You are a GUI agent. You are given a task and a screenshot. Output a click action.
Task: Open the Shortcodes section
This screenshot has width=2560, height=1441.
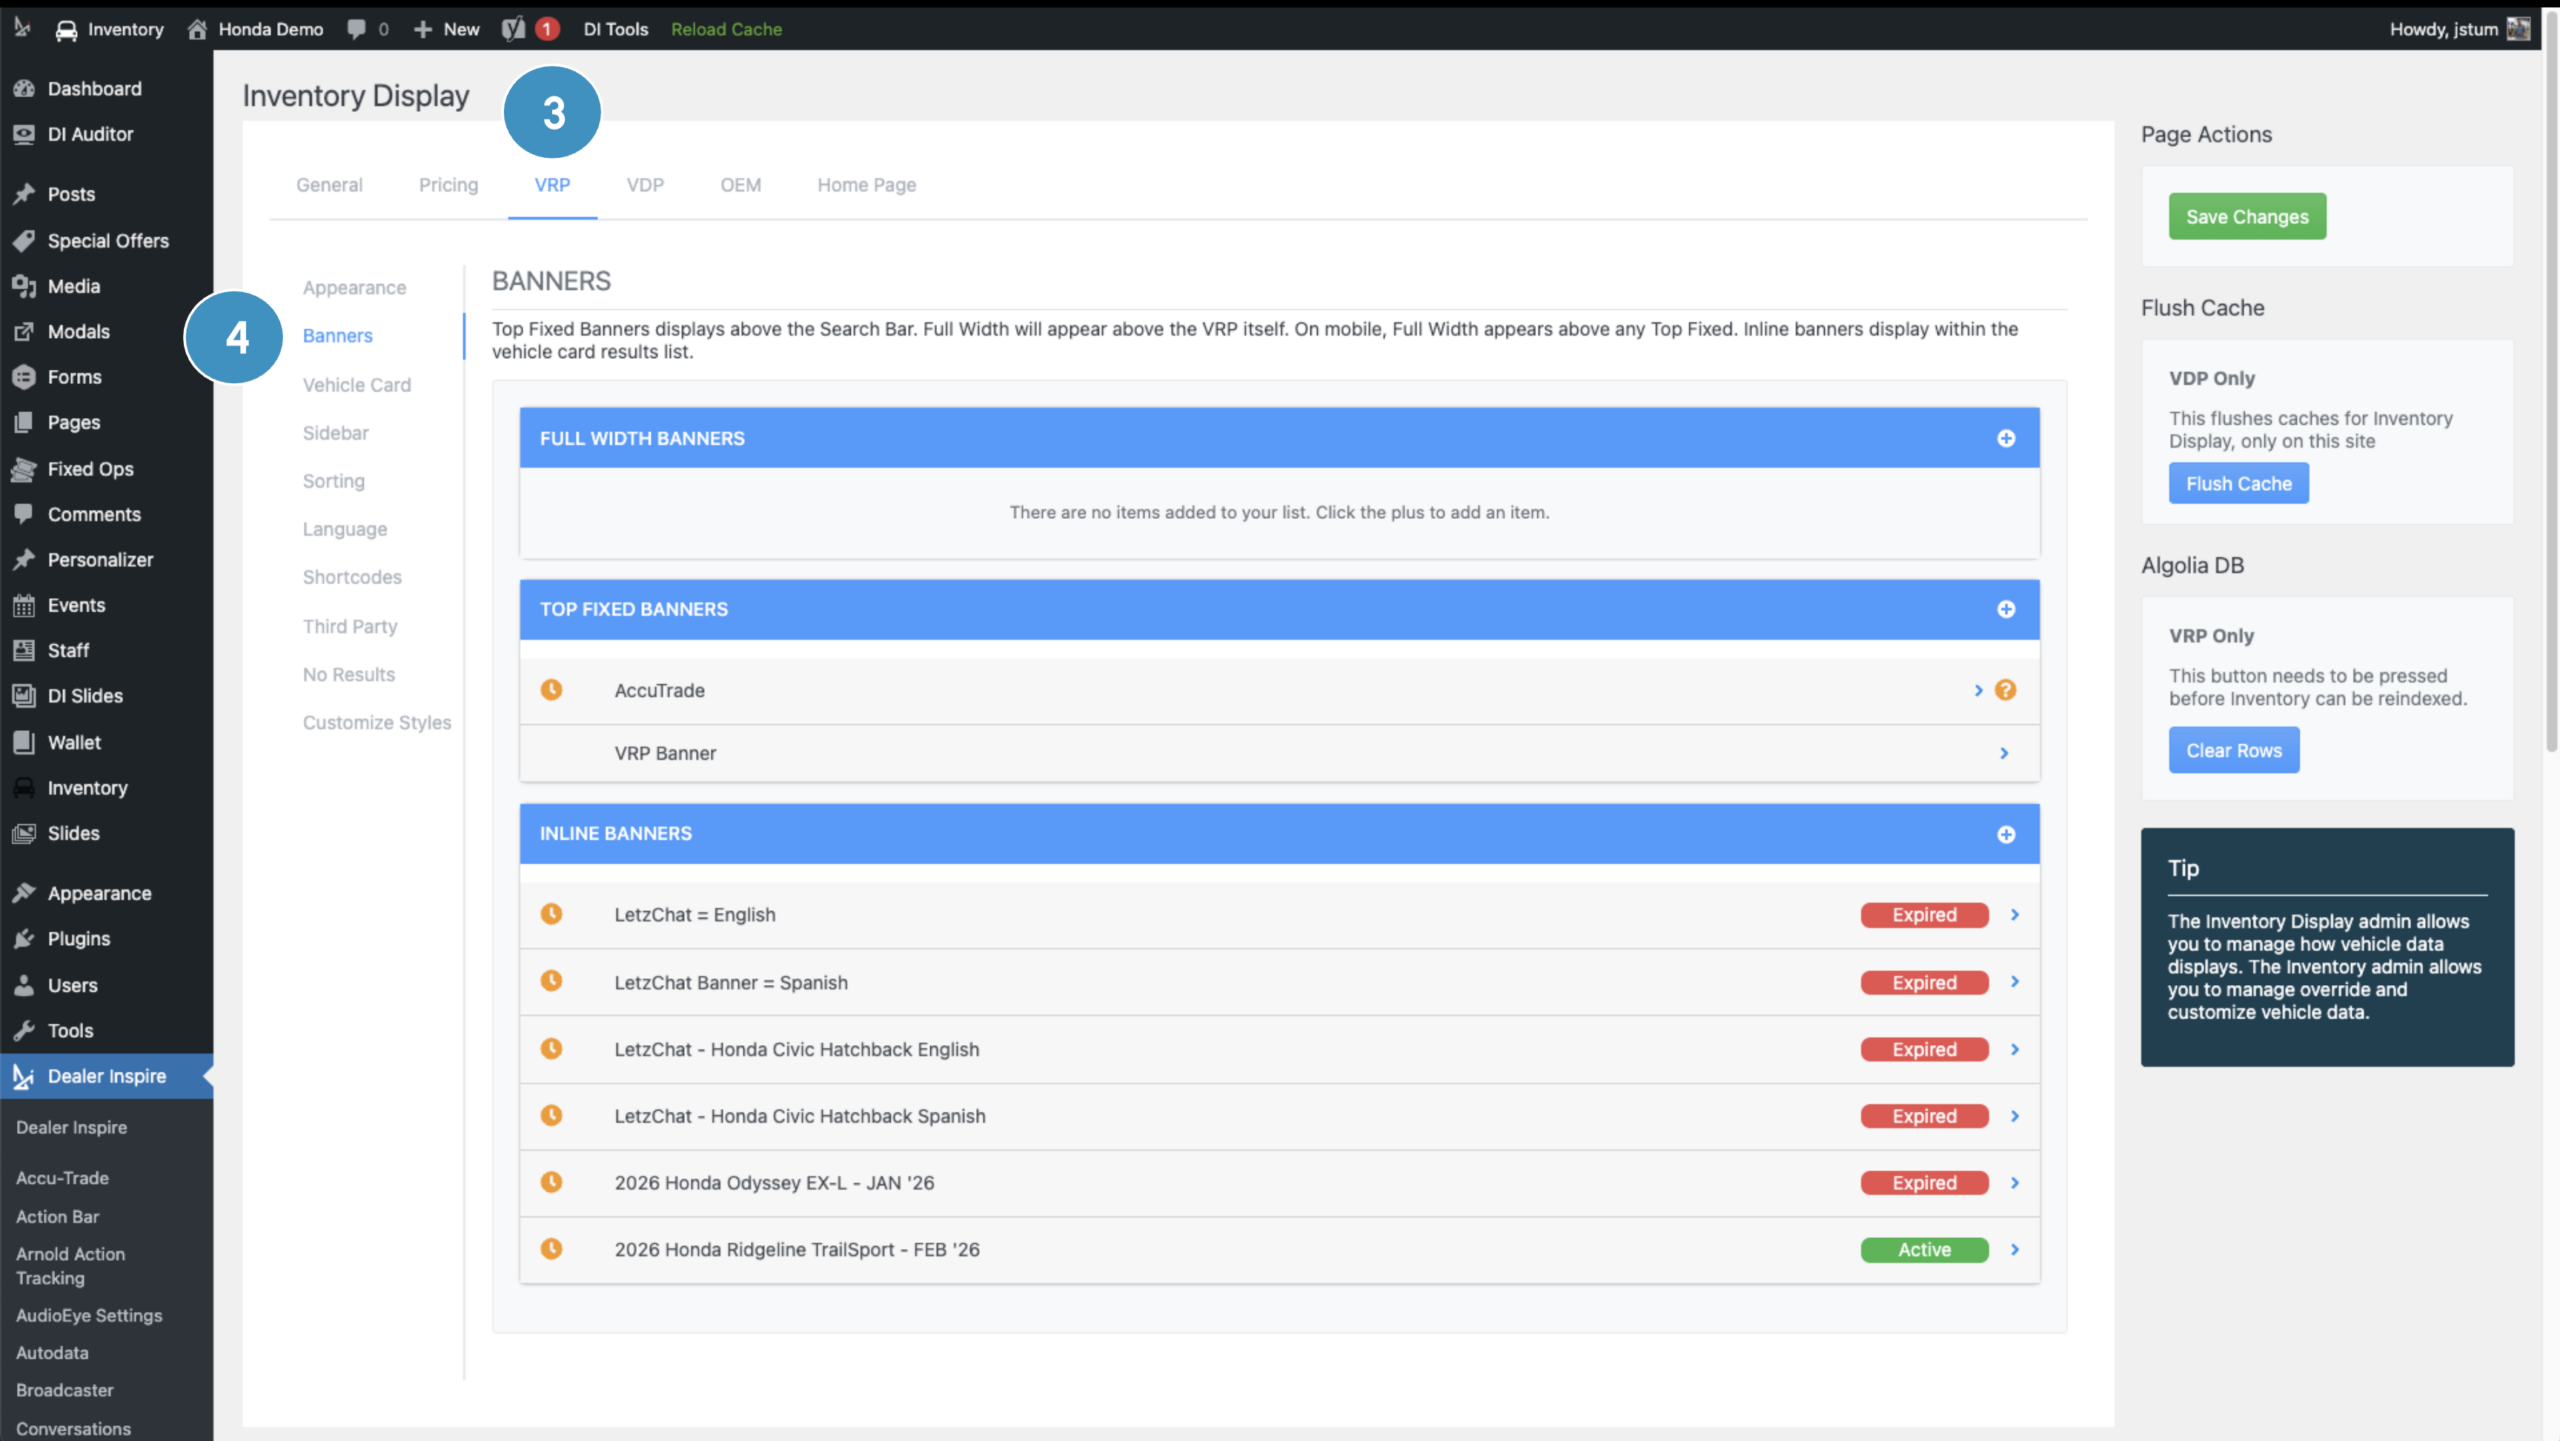352,577
